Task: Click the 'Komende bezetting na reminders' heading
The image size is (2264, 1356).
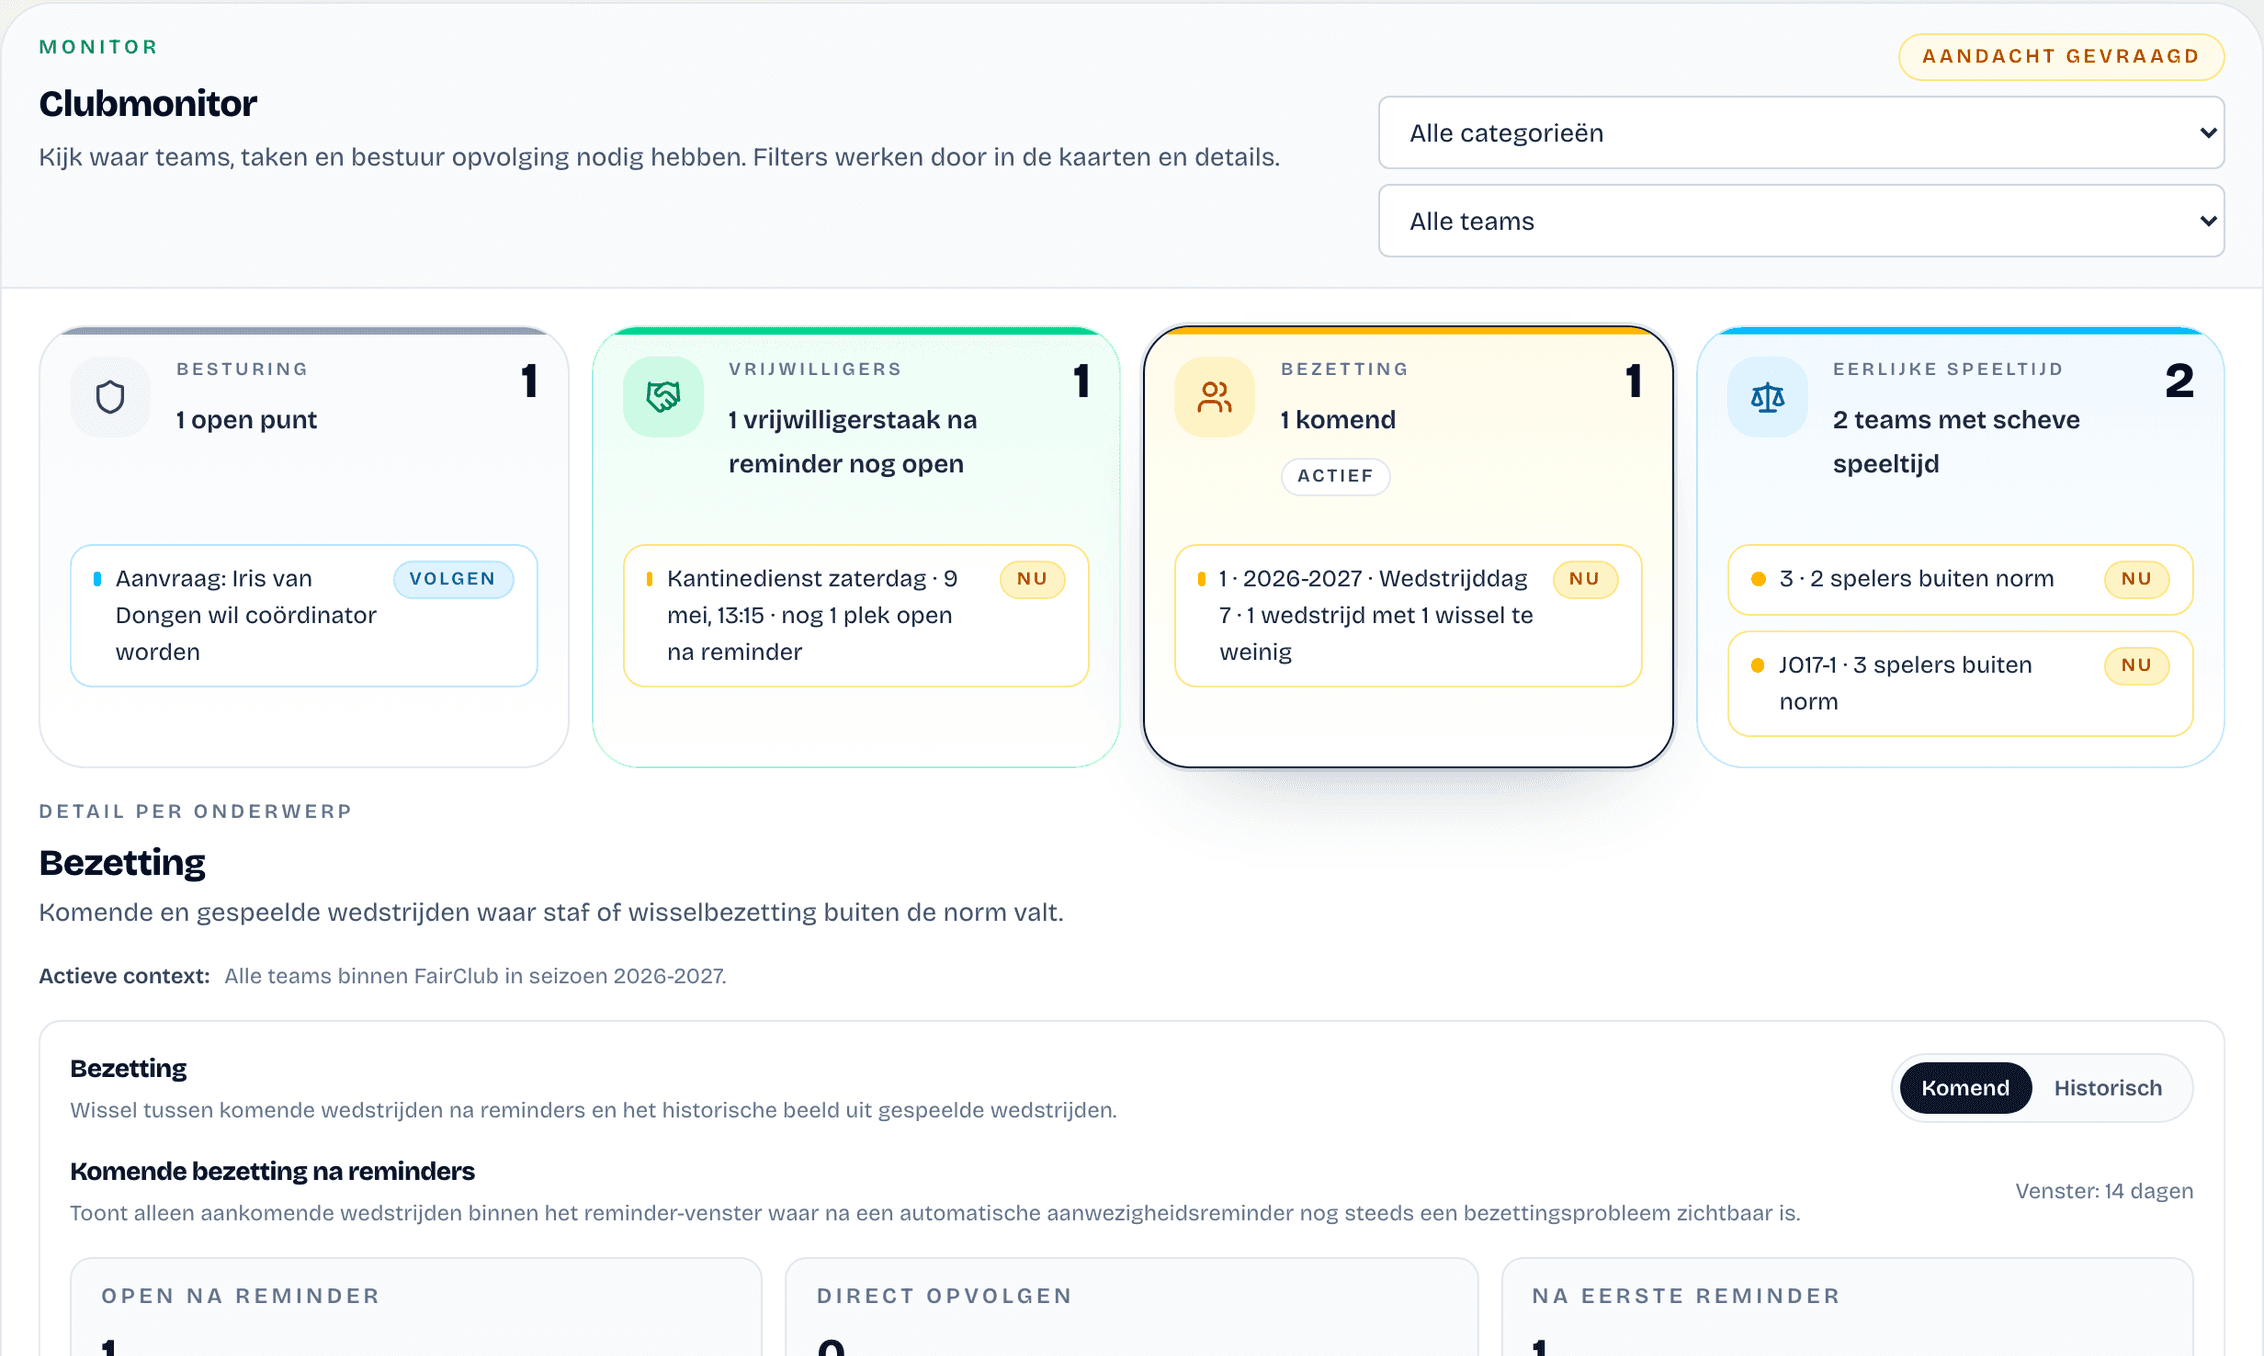Action: tap(272, 1171)
